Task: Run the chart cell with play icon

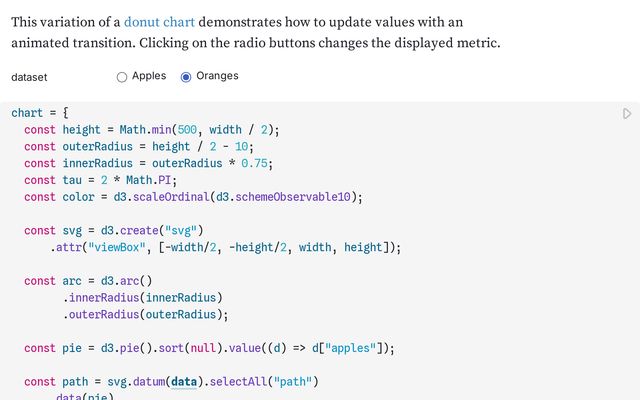Action: (627, 114)
